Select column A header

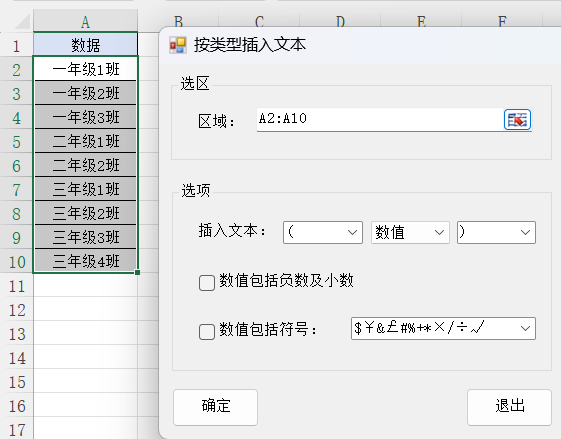tap(86, 22)
